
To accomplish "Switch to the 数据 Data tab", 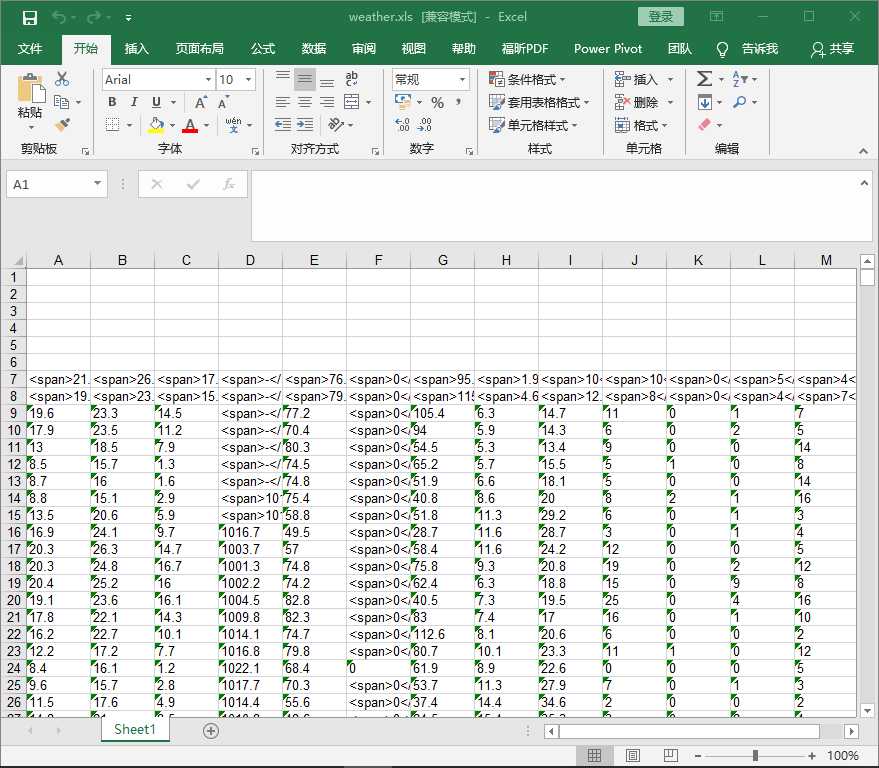I will click(313, 49).
